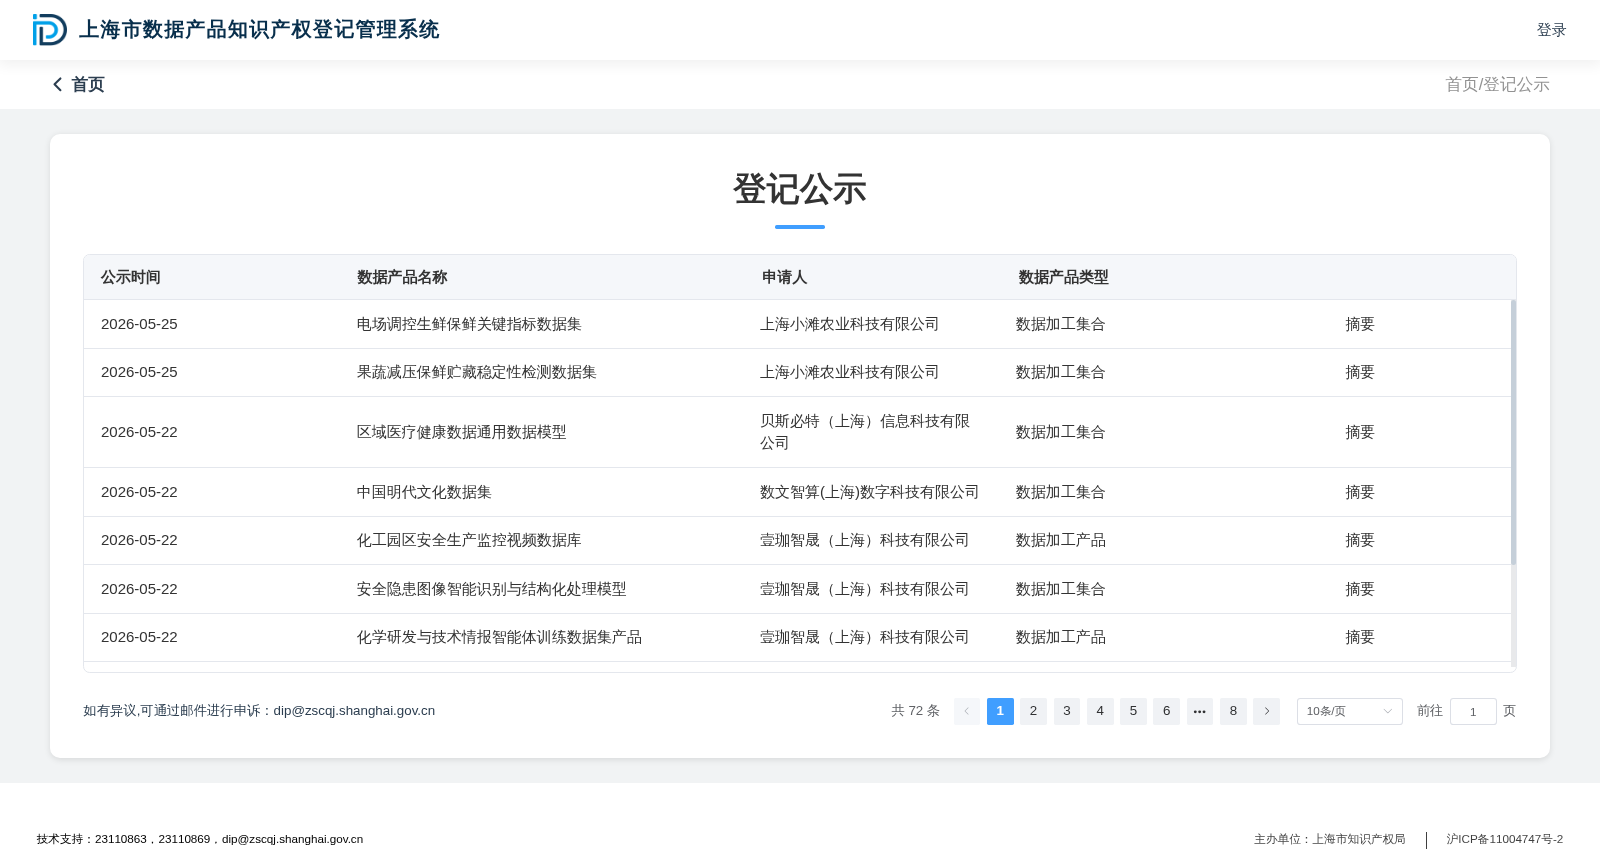Expand the ellipsis more-pages button
Screen dimensions: 1600x861
[1200, 711]
